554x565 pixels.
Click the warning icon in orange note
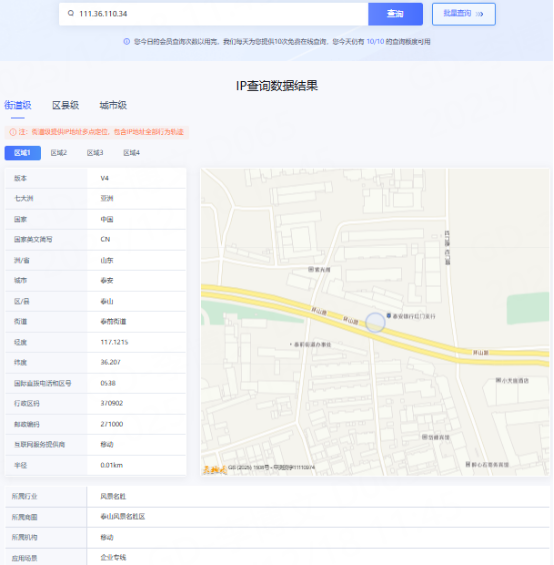tap(13, 132)
